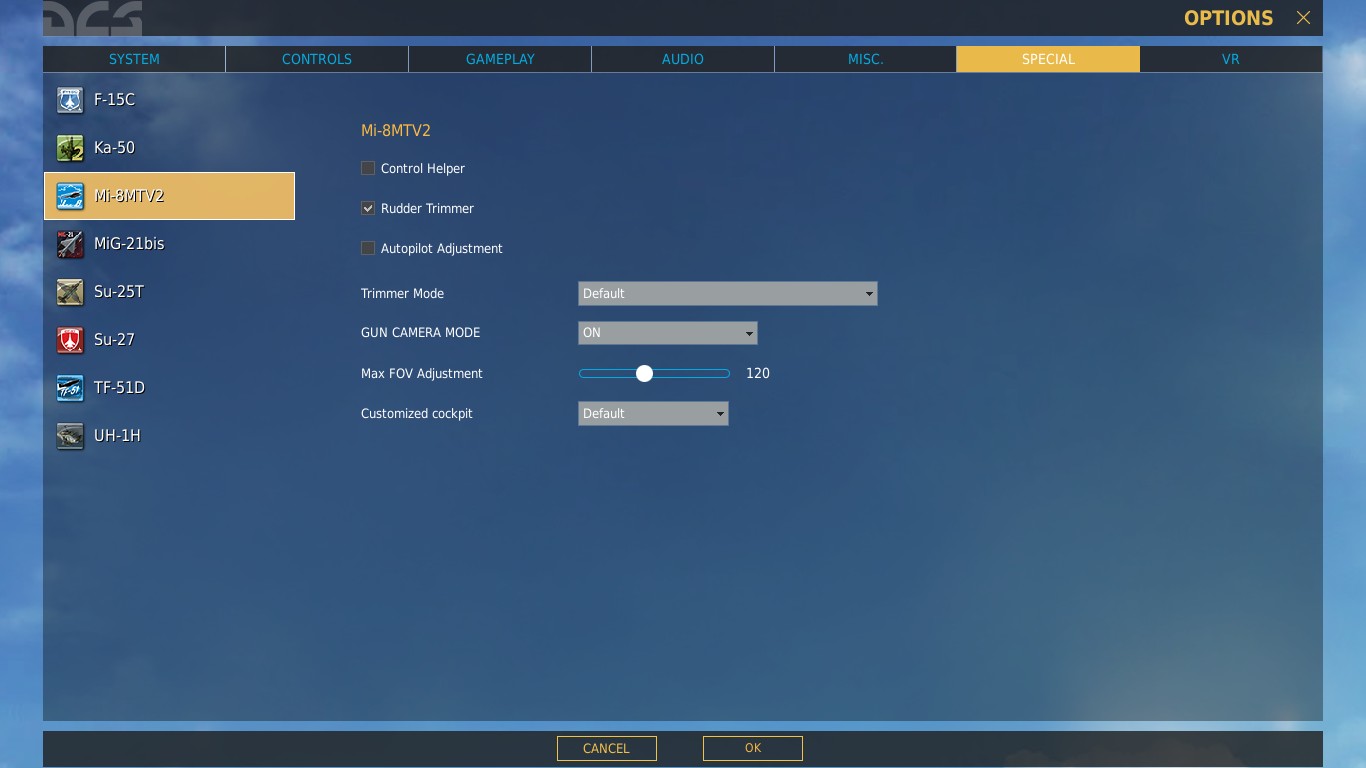
Task: Click the MiG-21bis module icon
Action: pos(70,244)
